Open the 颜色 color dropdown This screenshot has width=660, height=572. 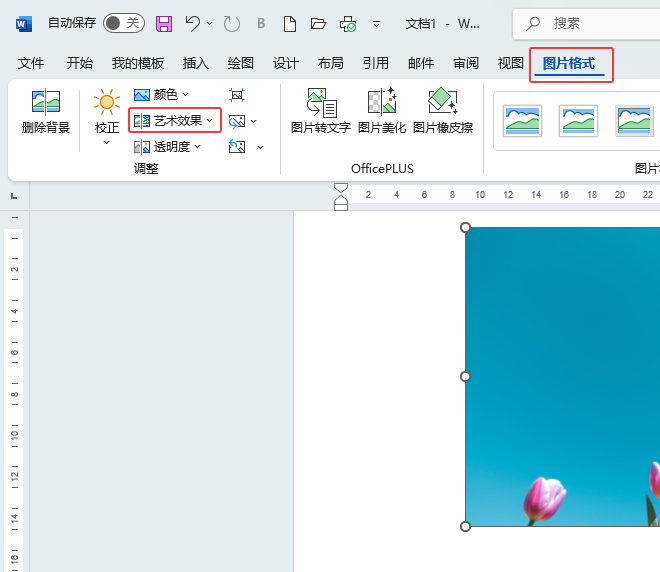pos(162,95)
